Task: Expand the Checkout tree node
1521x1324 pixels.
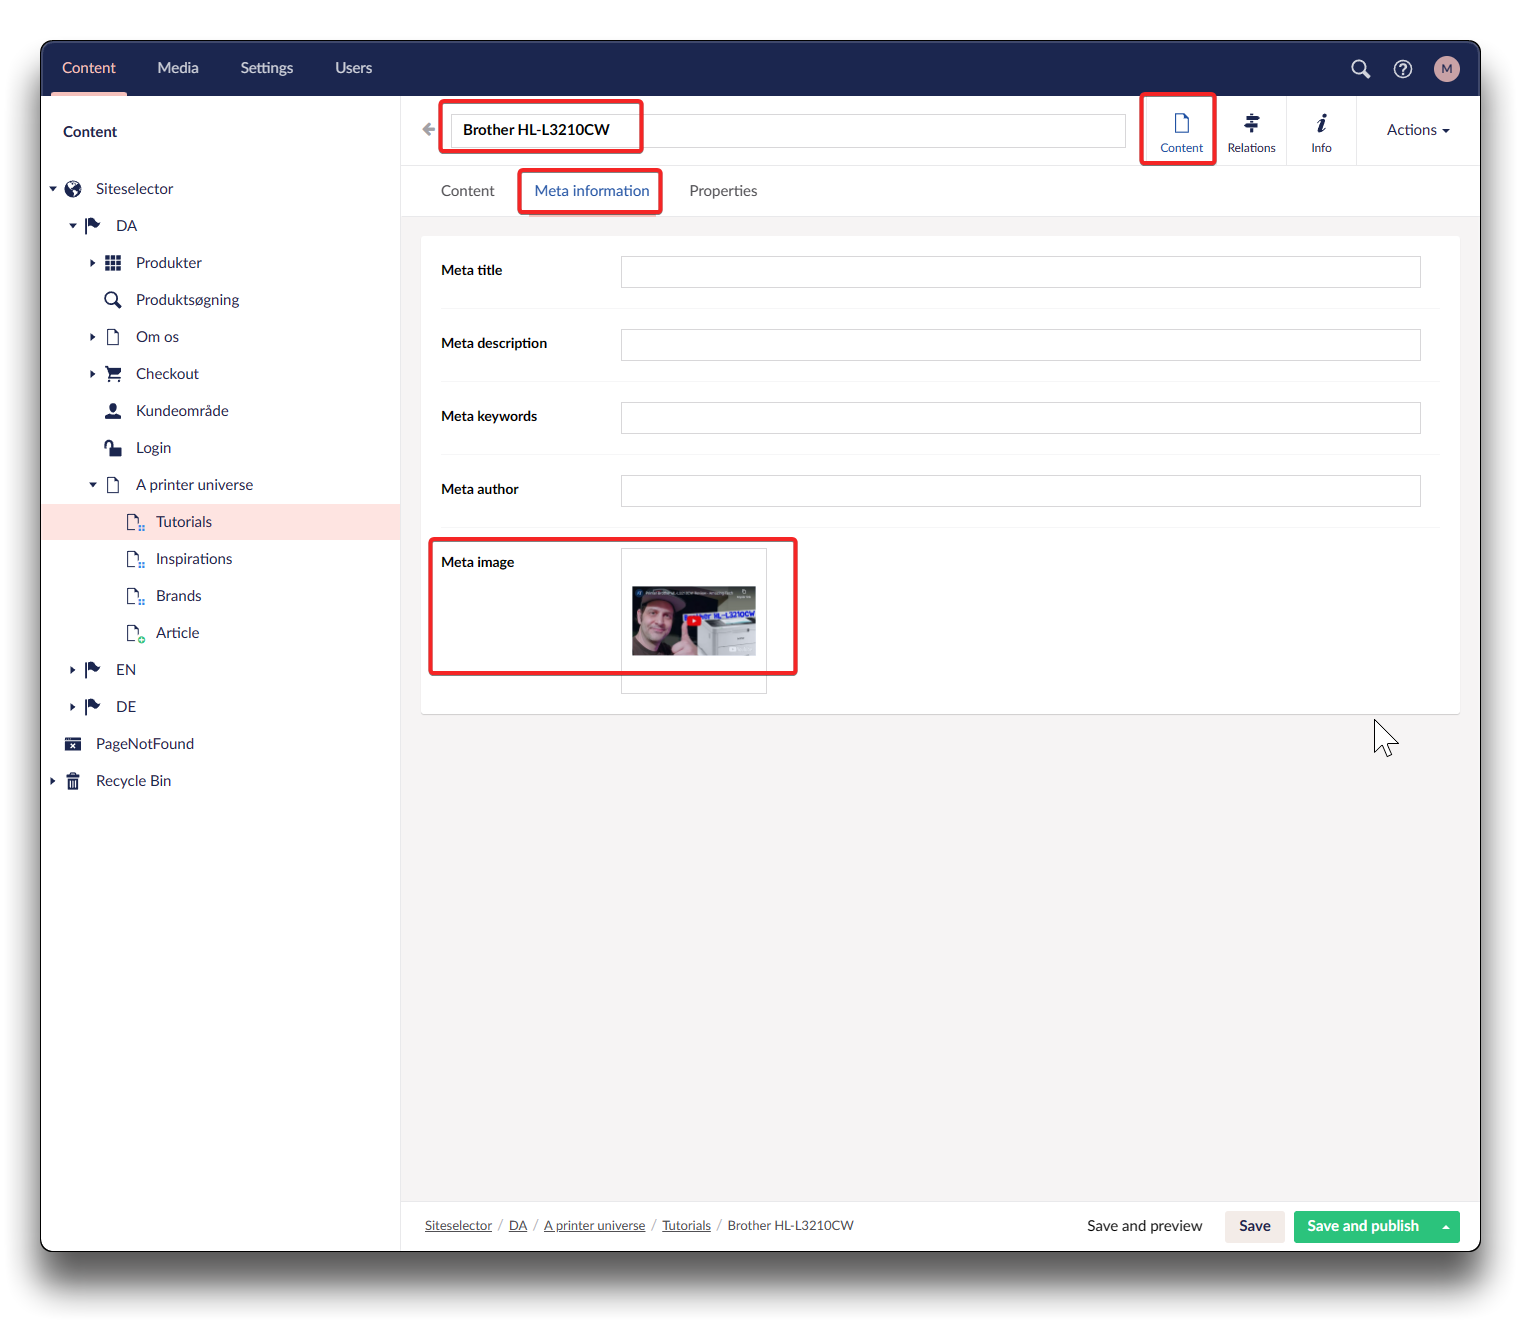Action: [x=93, y=374]
